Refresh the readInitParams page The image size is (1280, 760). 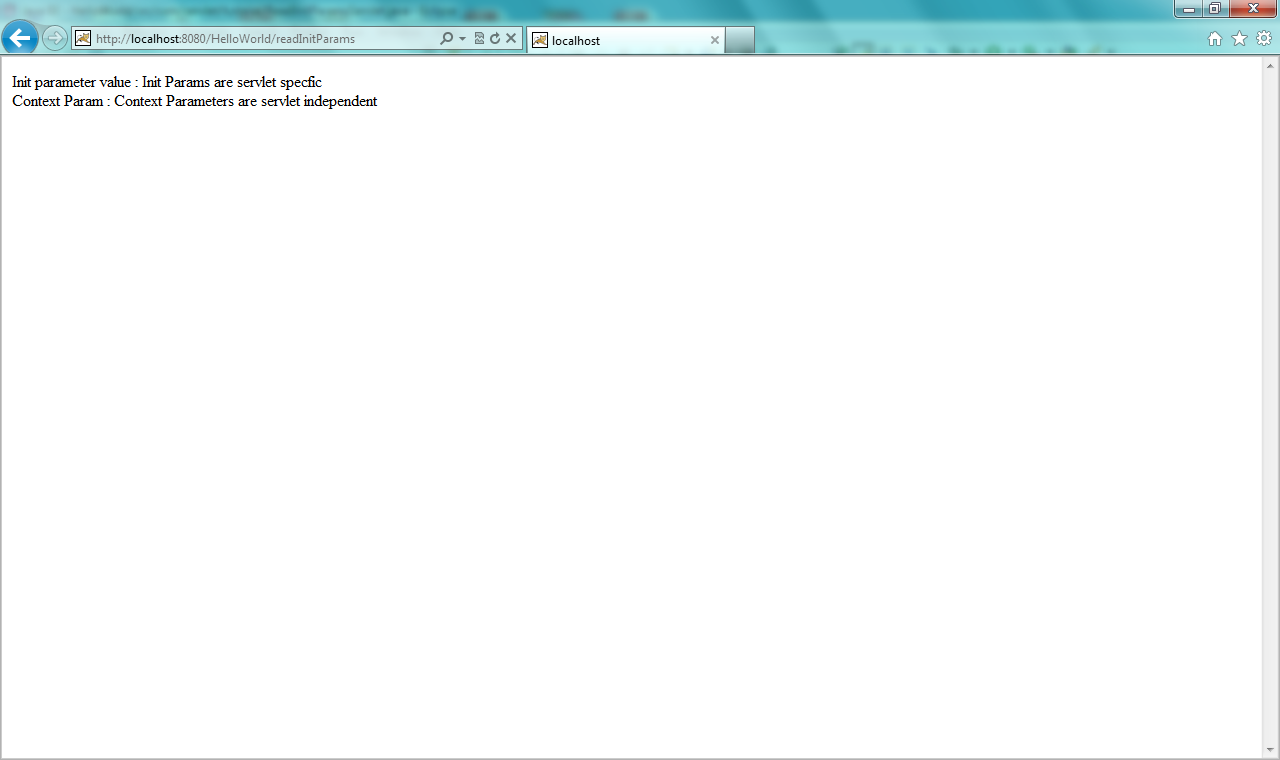(494, 39)
